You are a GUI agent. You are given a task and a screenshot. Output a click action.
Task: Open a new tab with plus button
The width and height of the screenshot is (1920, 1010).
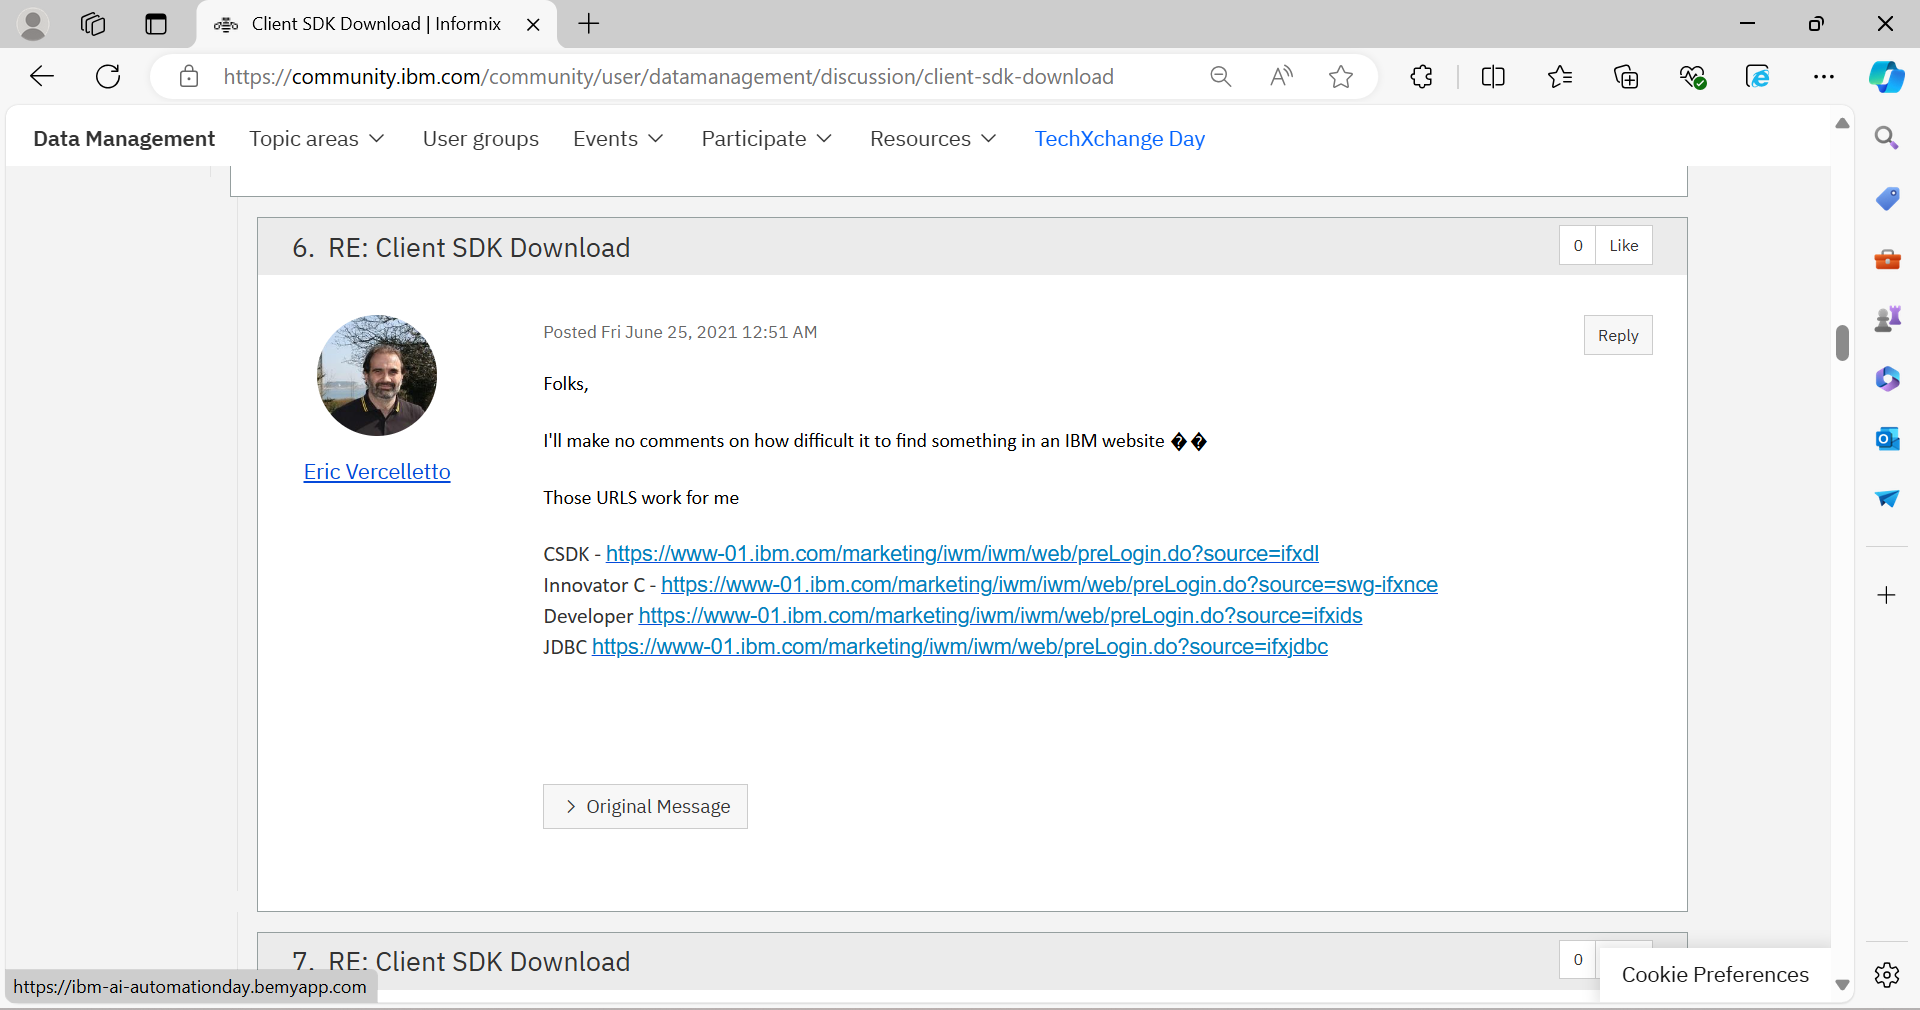[589, 24]
